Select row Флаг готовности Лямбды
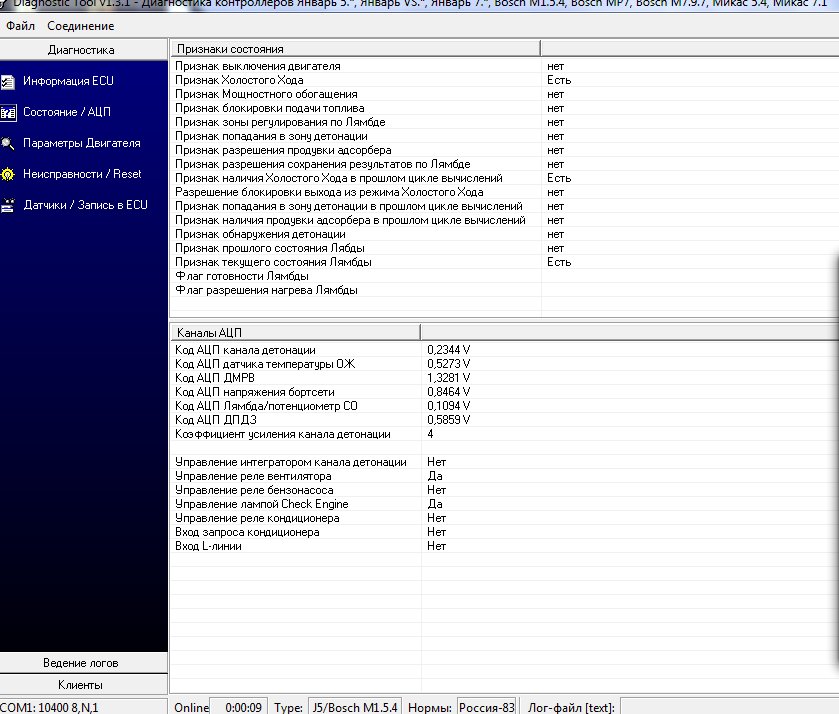This screenshot has height=714, width=839. 504,276
